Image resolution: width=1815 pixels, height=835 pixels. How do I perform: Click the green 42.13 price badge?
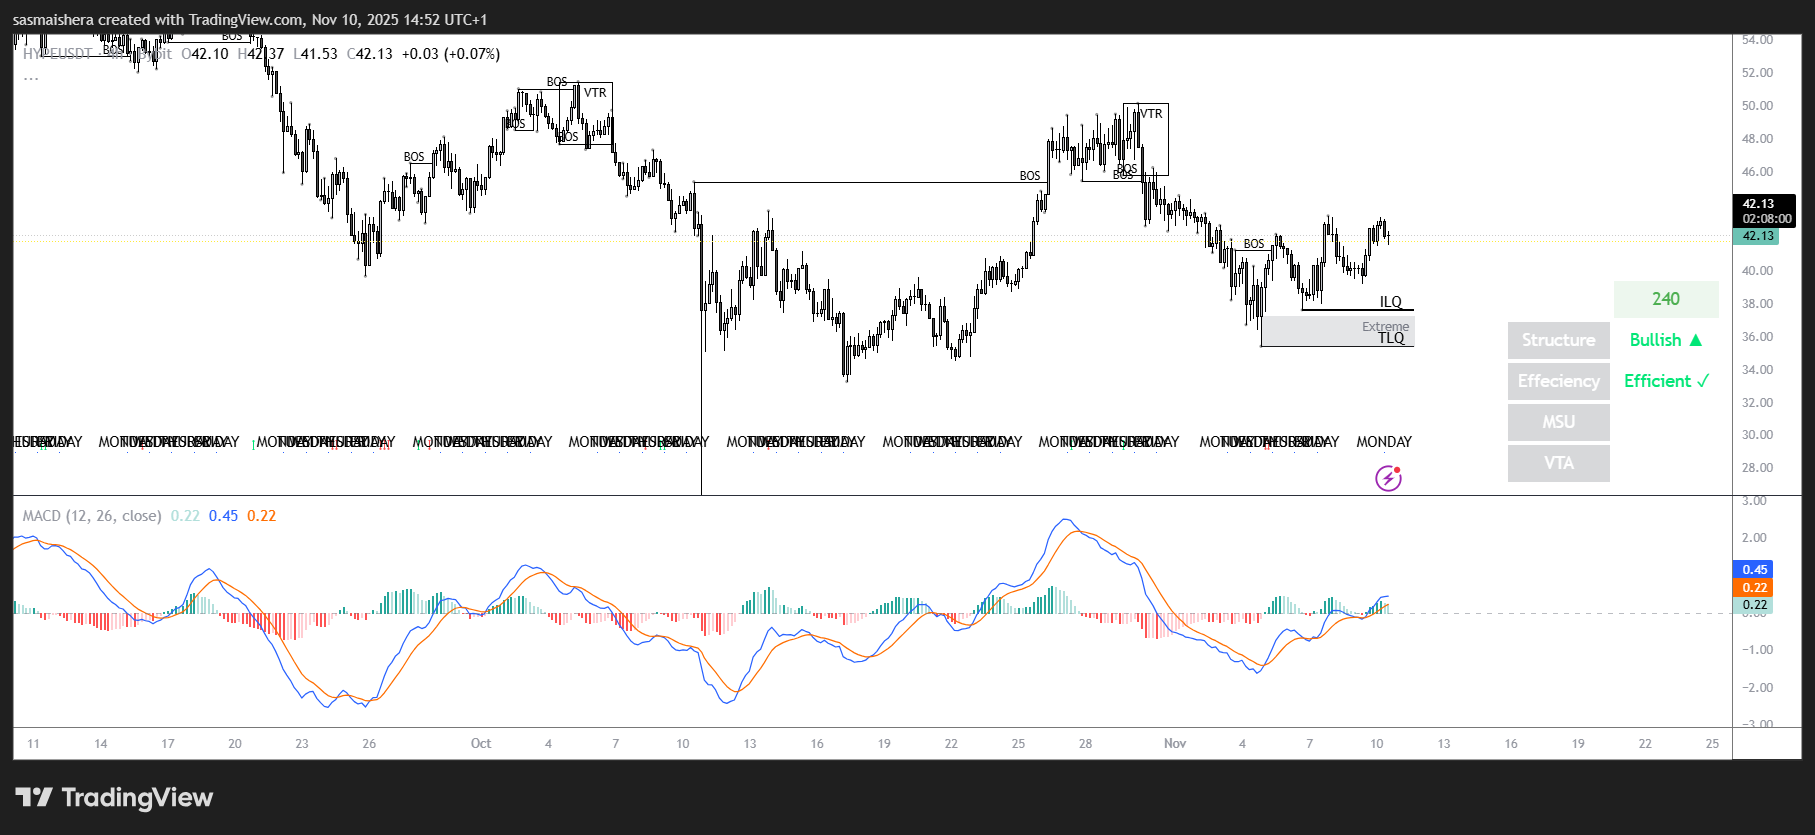1758,237
